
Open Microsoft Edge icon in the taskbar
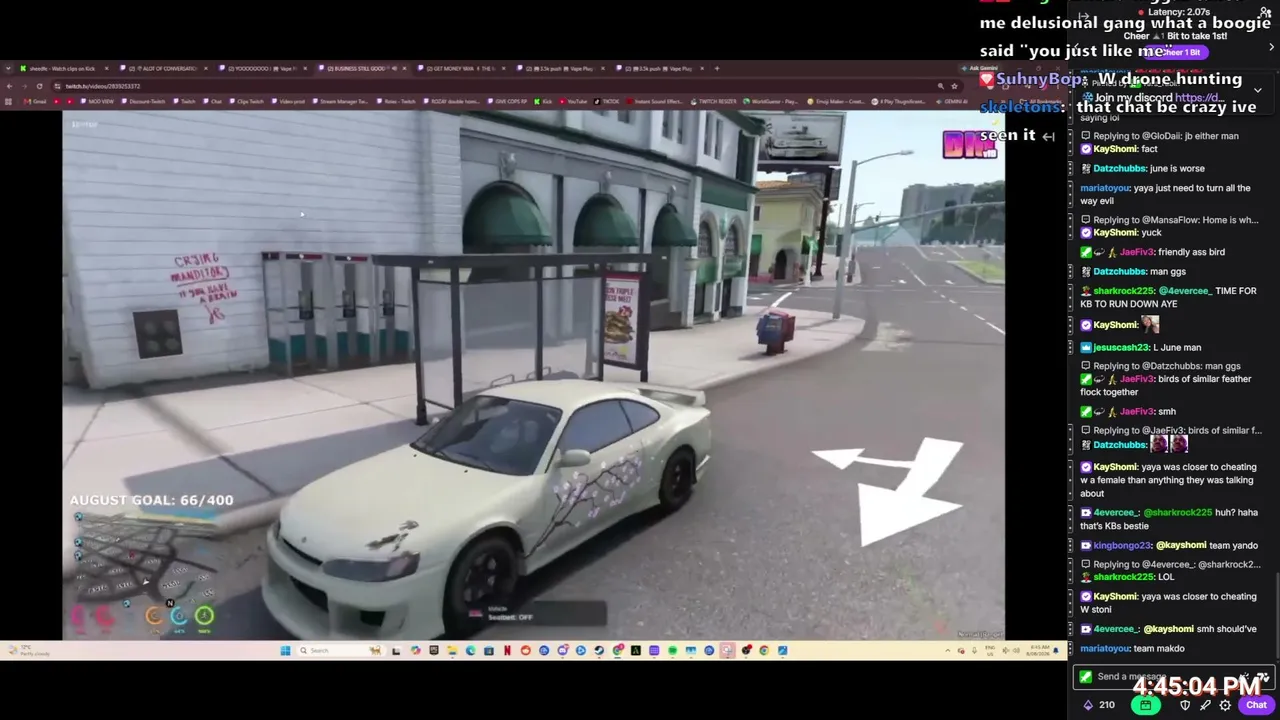tap(470, 651)
